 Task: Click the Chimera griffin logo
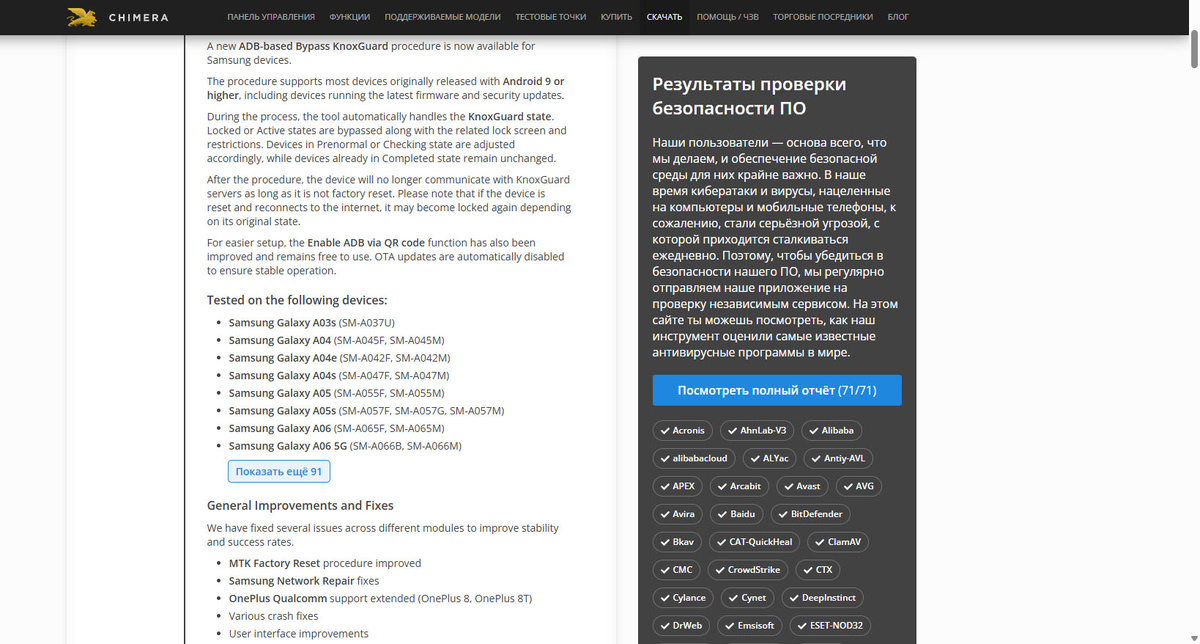click(x=81, y=17)
